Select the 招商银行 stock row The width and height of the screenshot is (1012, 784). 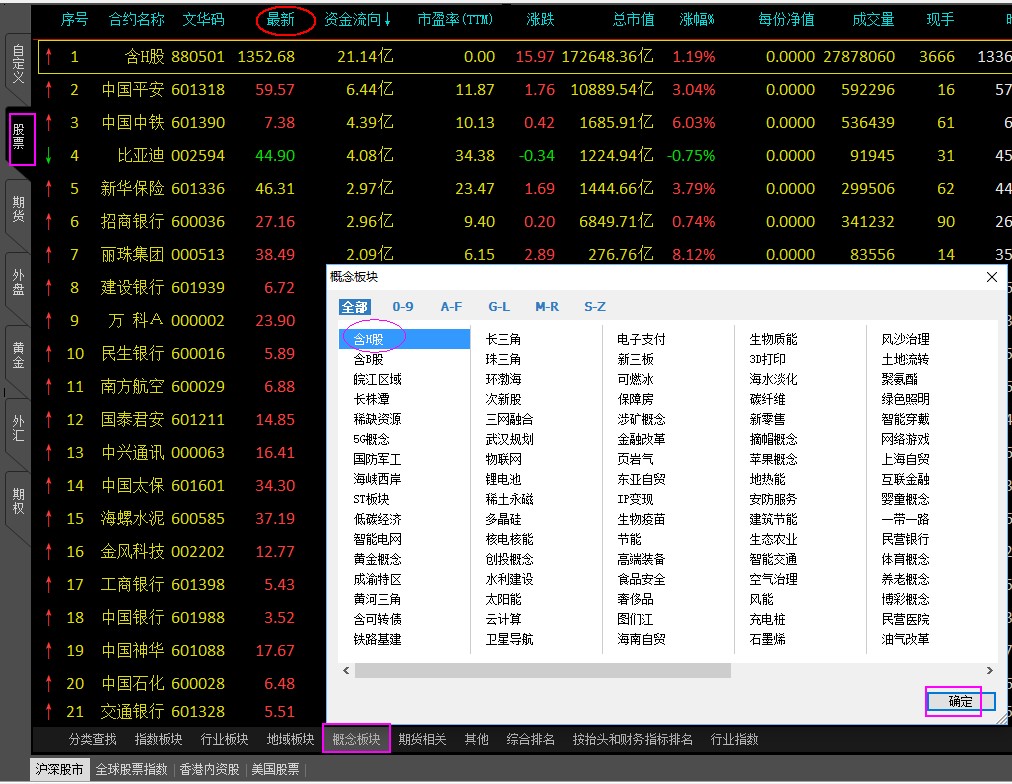click(132, 222)
